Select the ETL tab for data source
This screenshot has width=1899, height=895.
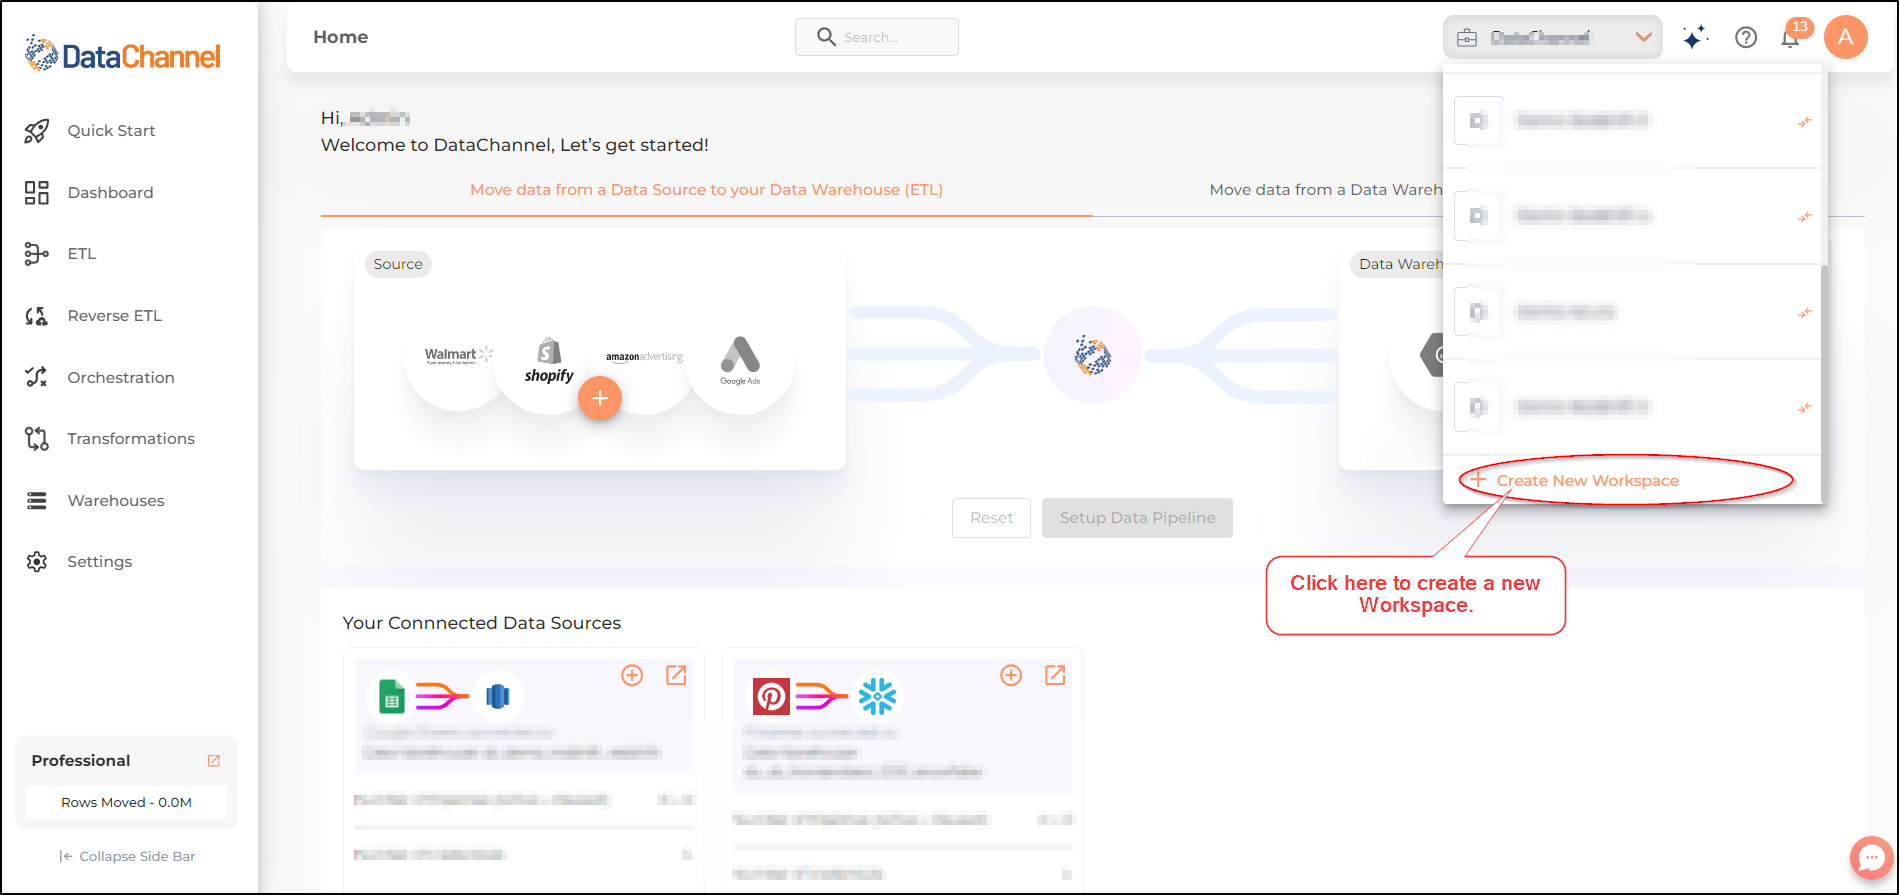pos(706,190)
